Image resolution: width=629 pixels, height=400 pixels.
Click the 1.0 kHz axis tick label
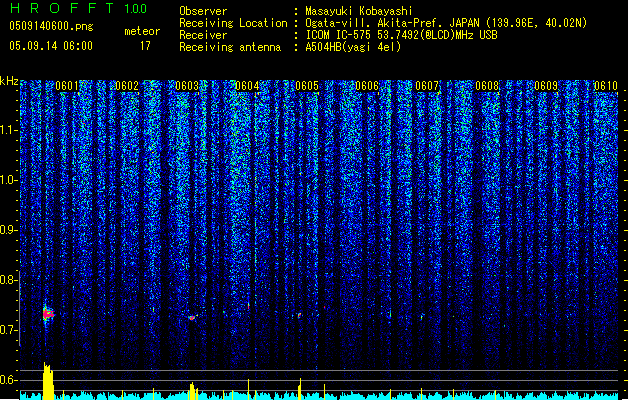[9, 180]
